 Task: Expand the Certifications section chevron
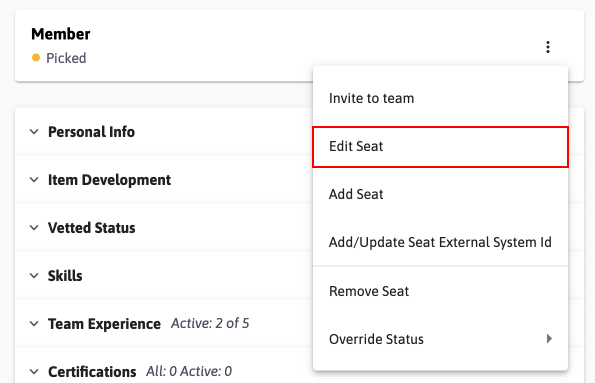34,372
